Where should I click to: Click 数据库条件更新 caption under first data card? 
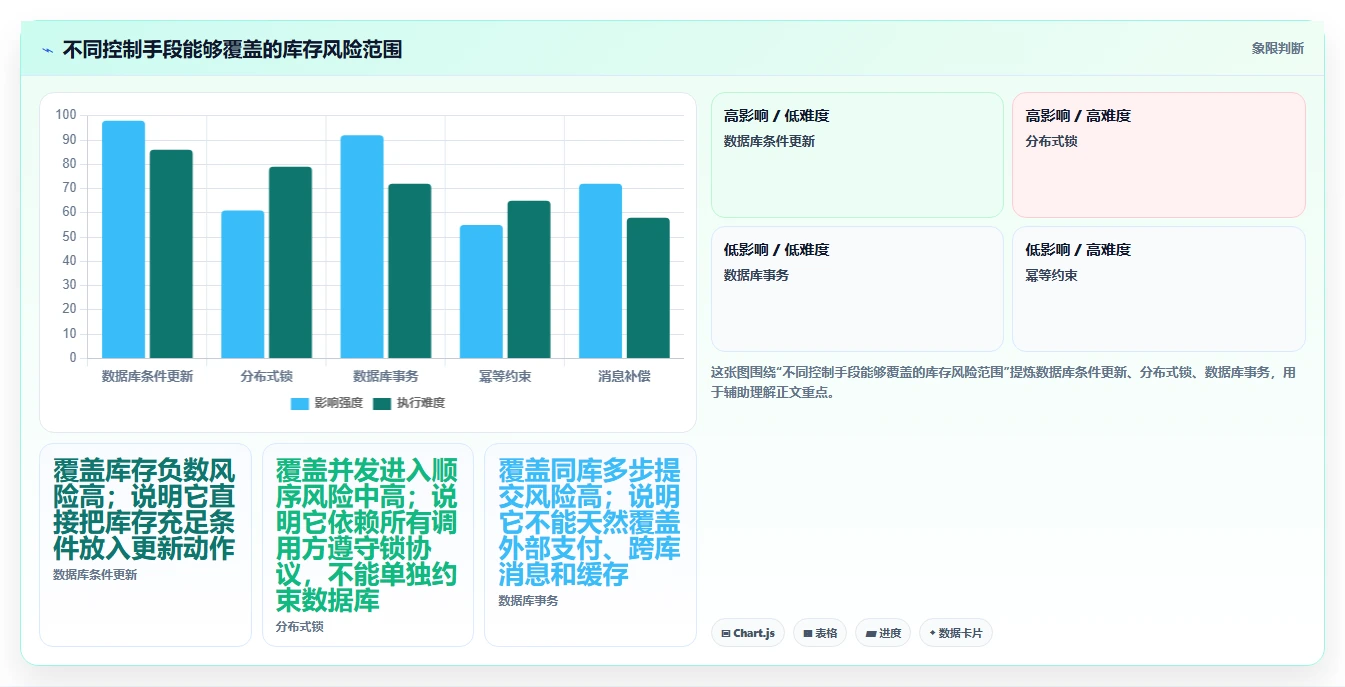95,575
